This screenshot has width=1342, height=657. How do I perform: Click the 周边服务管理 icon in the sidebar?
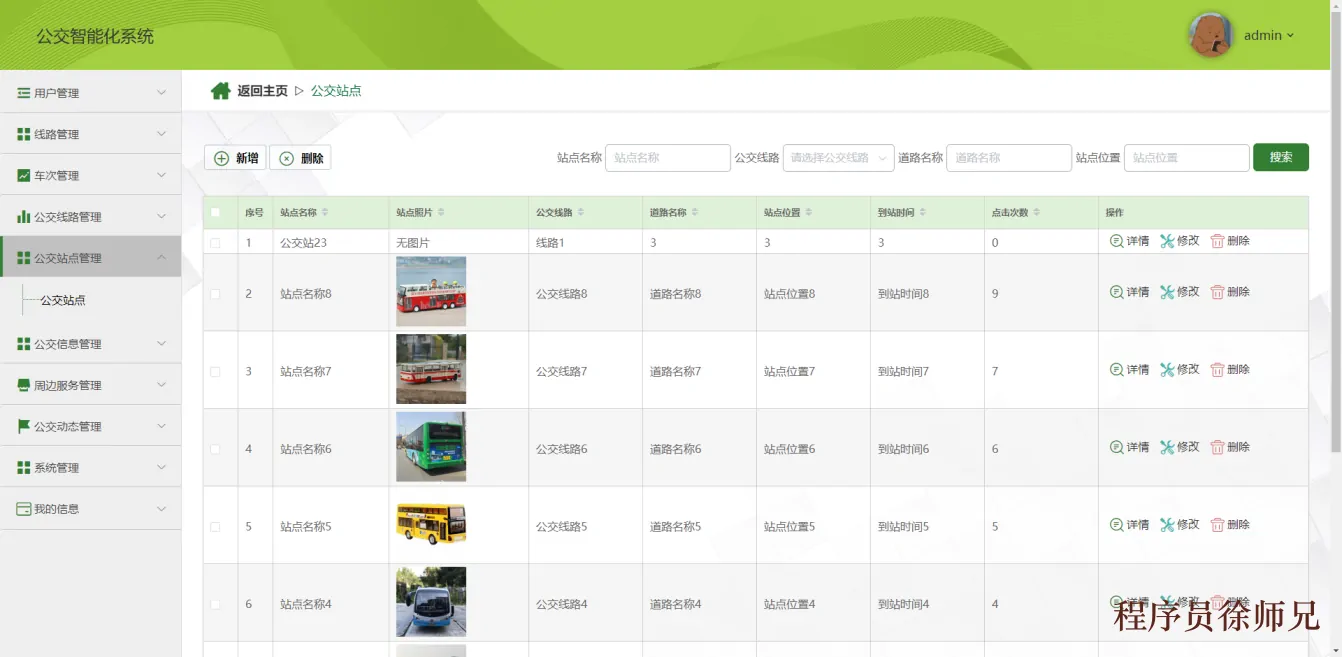[x=24, y=385]
